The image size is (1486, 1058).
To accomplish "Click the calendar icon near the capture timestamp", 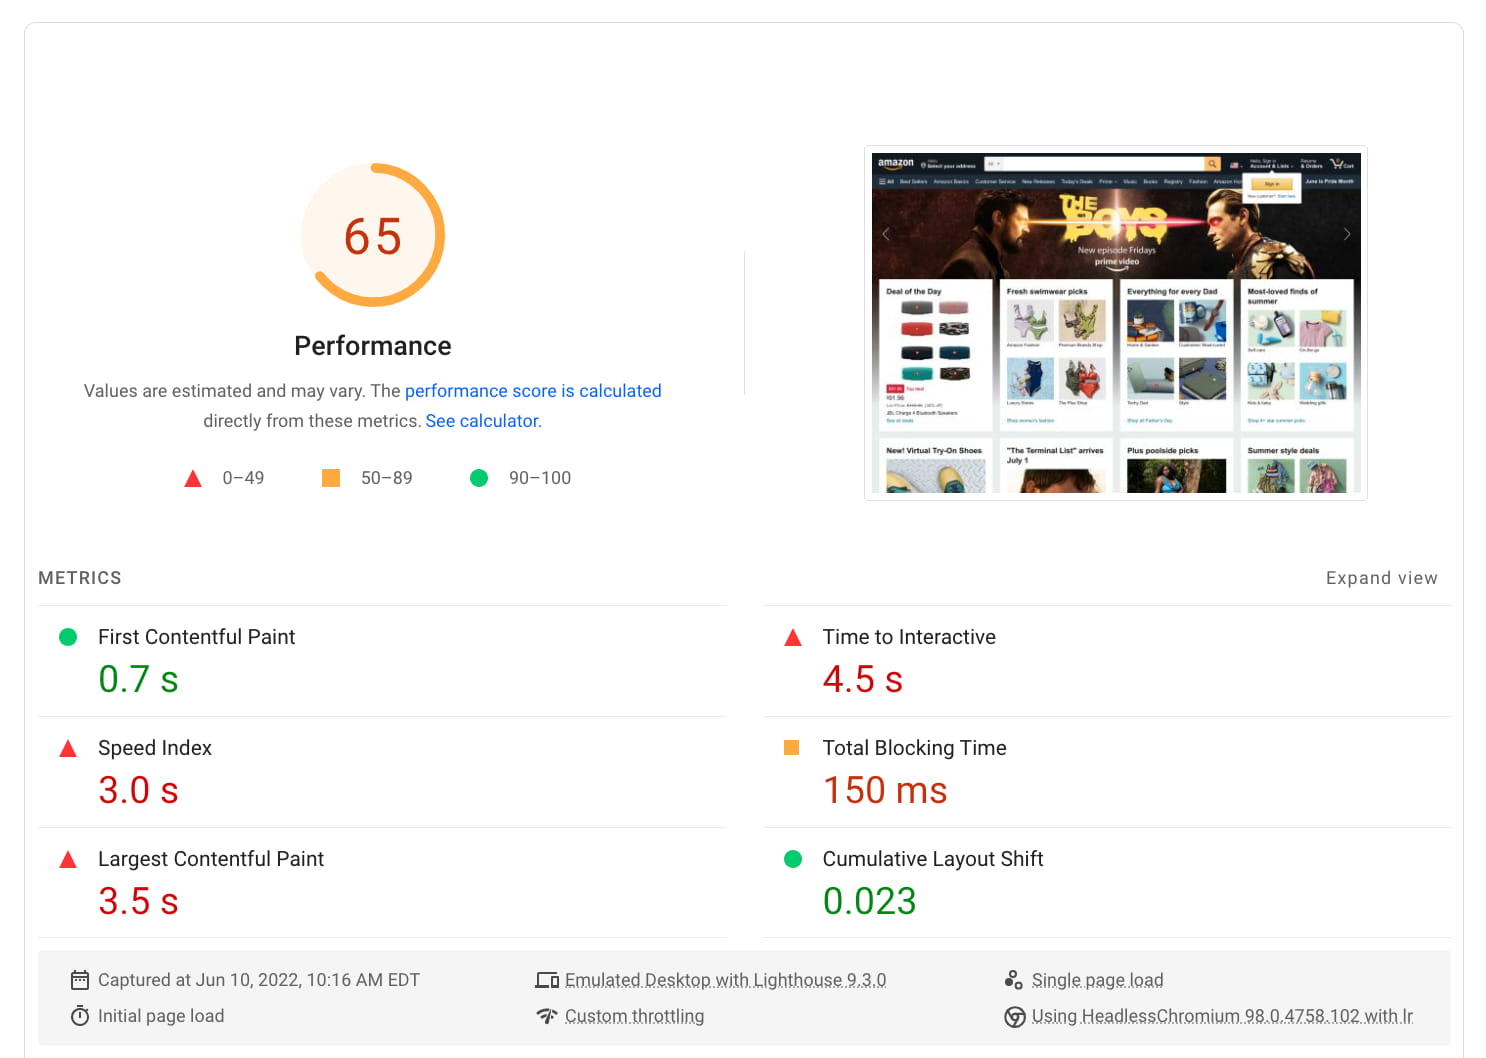I will (x=80, y=979).
